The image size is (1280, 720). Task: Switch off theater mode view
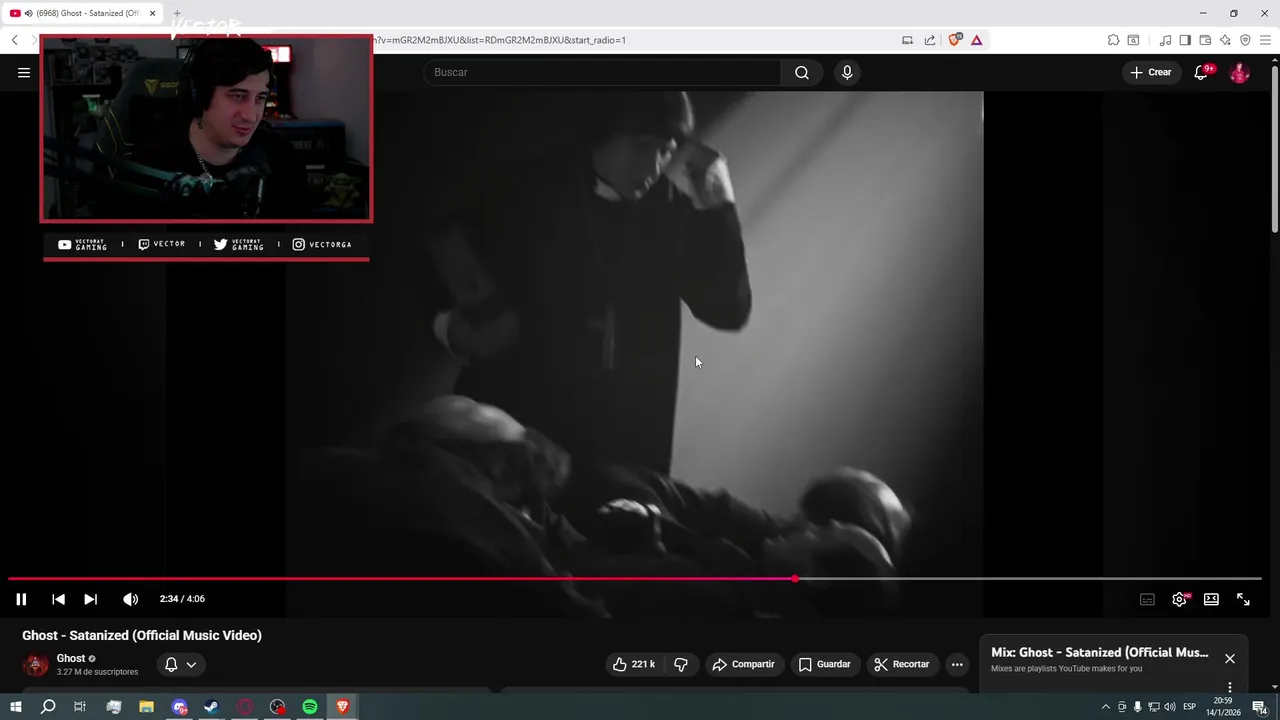(x=1211, y=599)
